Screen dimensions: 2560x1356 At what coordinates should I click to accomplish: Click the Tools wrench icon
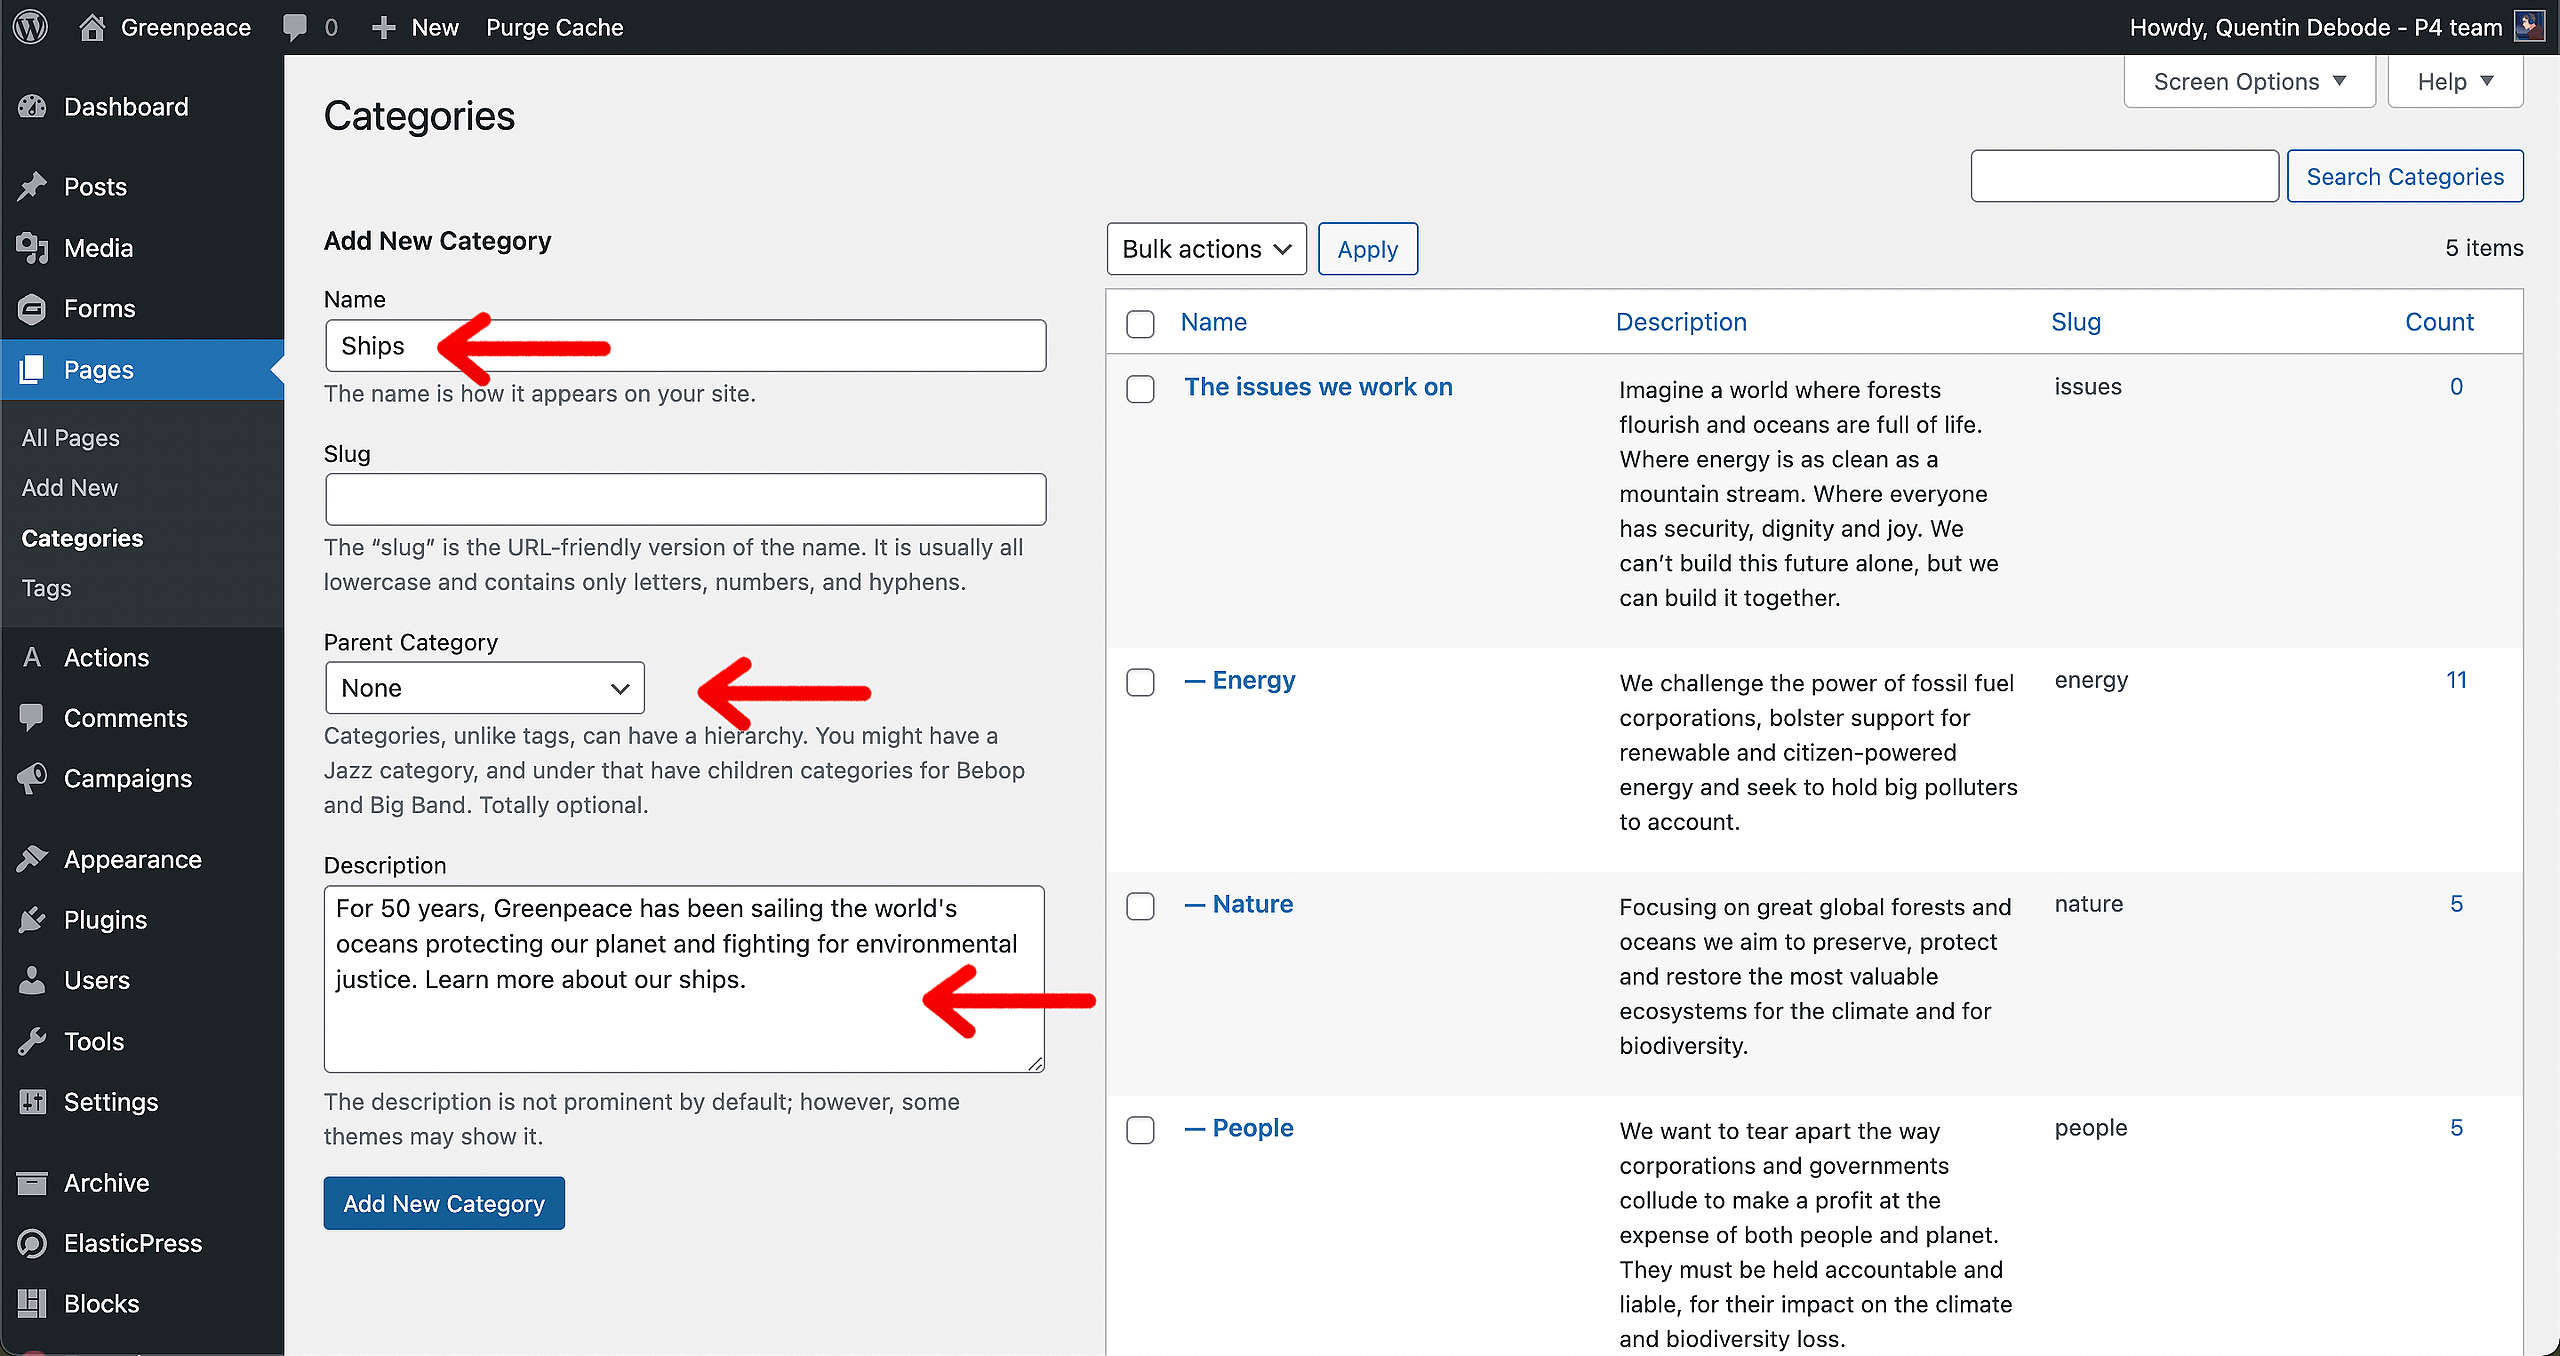pos(32,1042)
